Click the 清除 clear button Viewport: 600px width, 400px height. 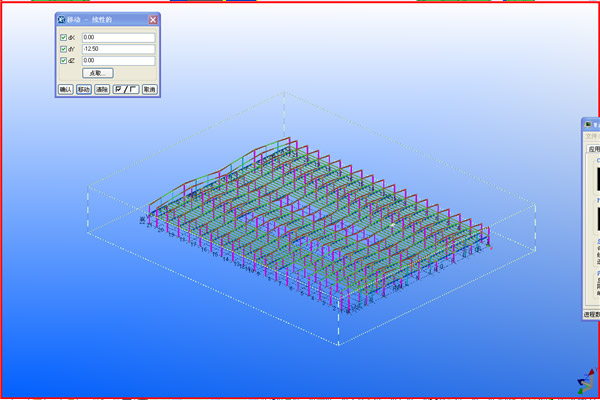pyautogui.click(x=102, y=89)
